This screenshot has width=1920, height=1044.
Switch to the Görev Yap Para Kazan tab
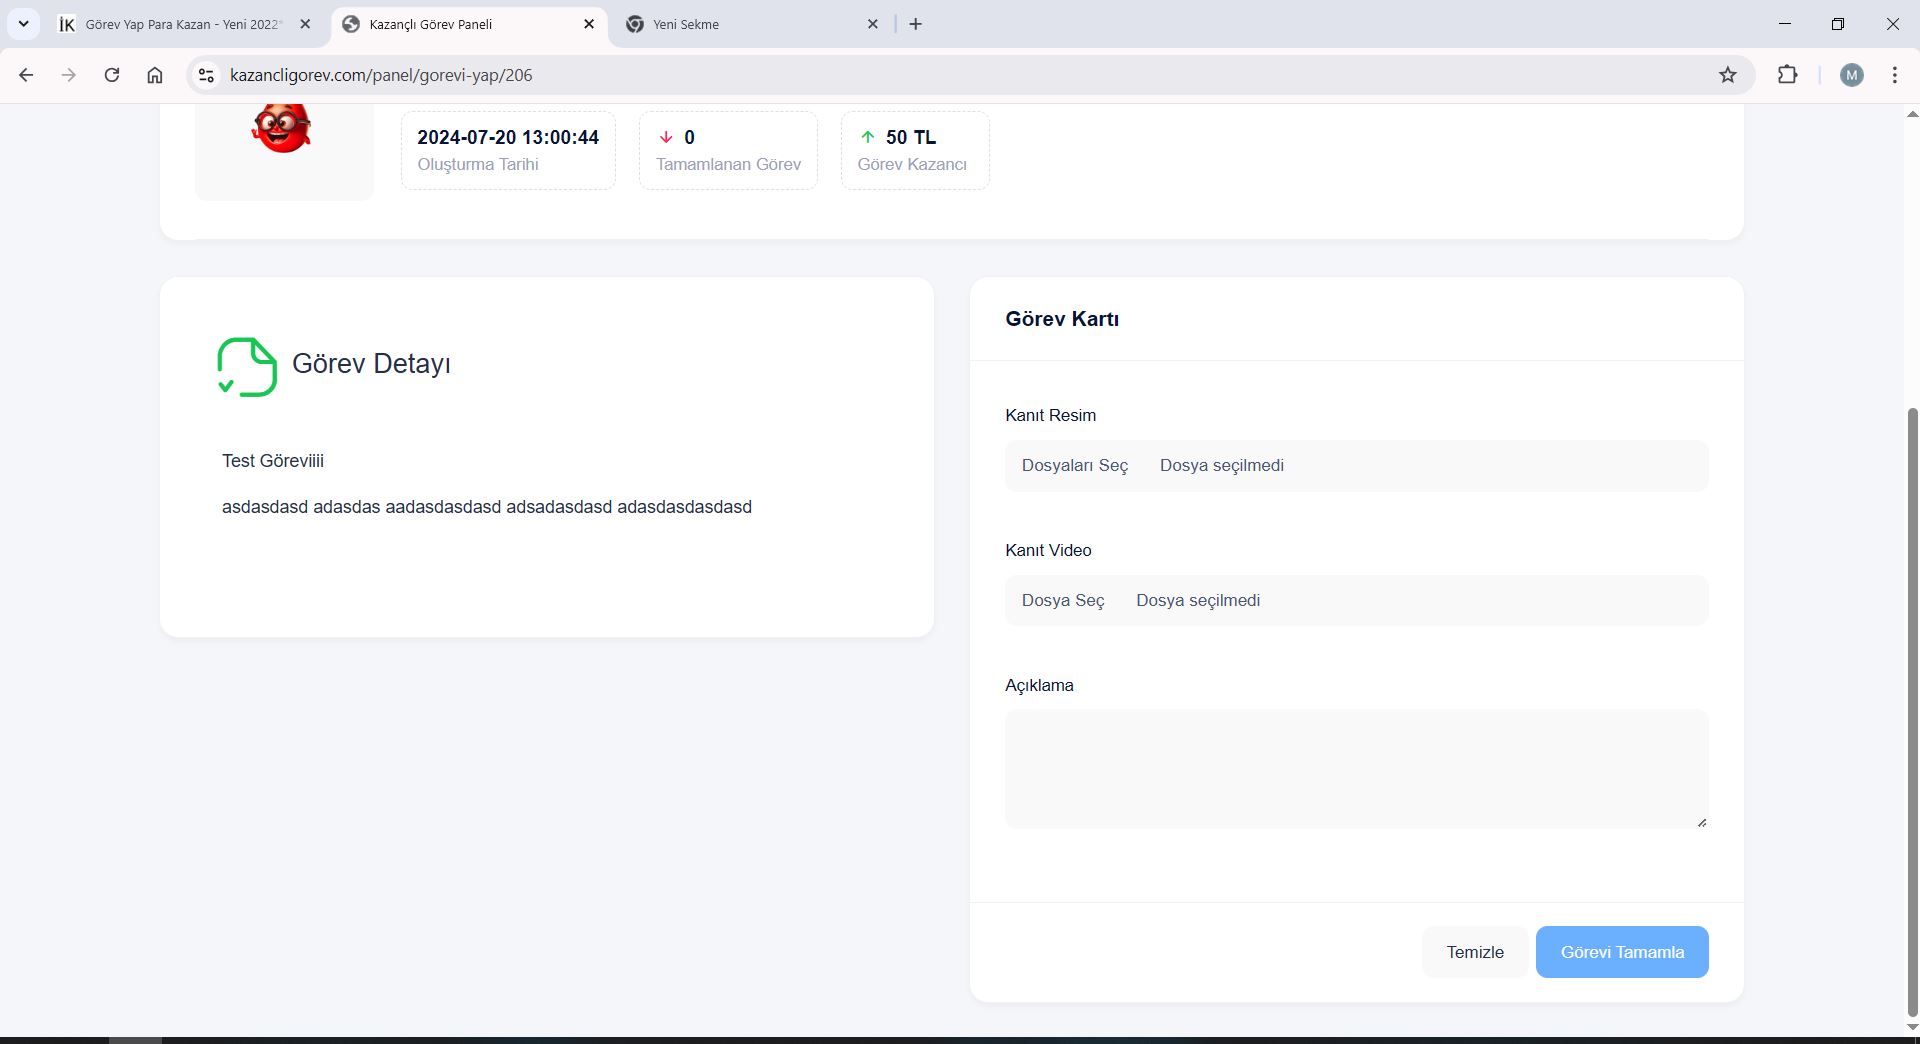pyautogui.click(x=180, y=24)
